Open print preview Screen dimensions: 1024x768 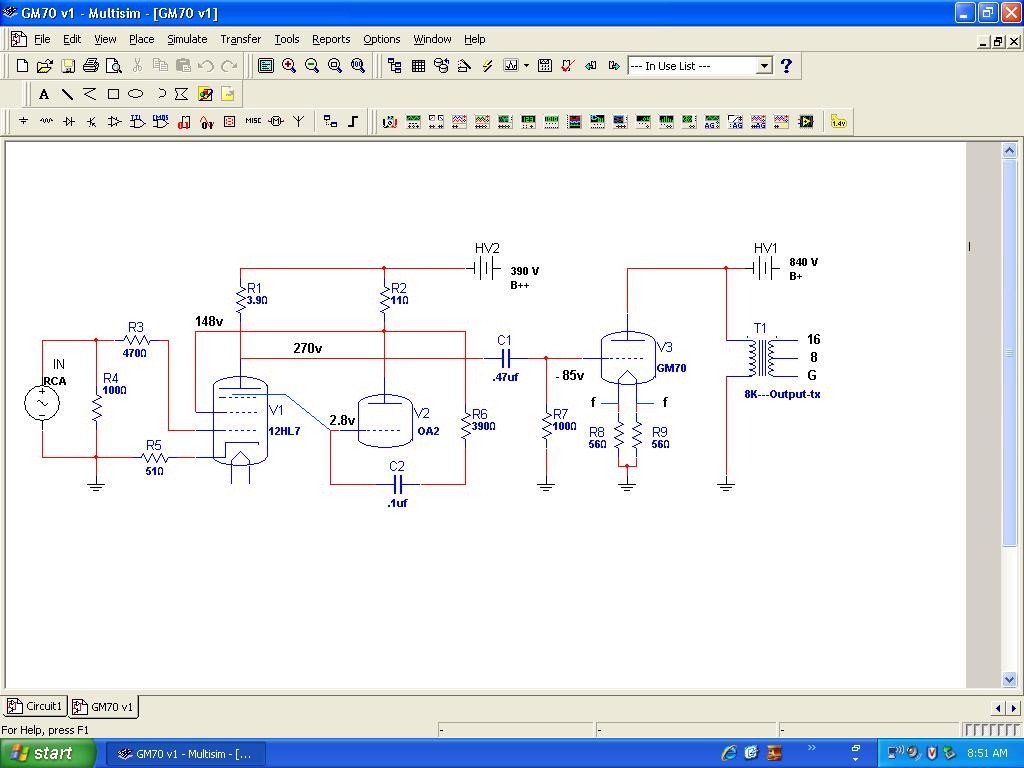pyautogui.click(x=114, y=66)
